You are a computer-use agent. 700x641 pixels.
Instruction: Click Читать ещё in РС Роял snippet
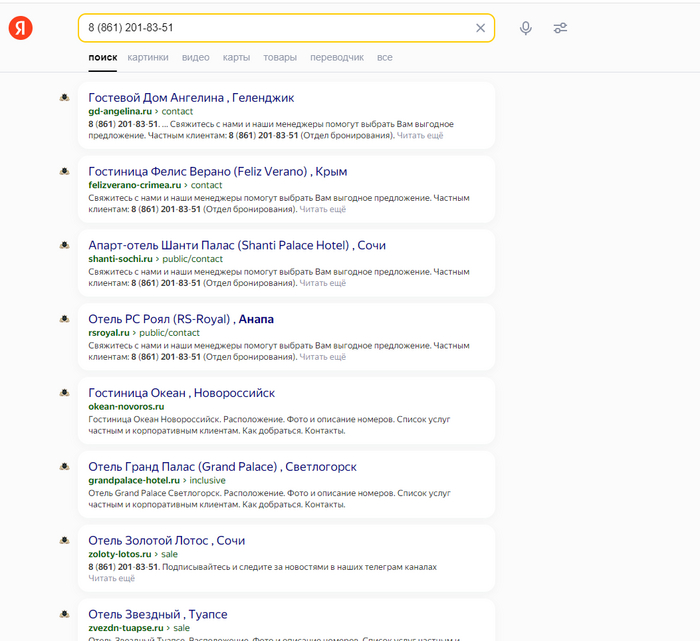pyautogui.click(x=323, y=357)
